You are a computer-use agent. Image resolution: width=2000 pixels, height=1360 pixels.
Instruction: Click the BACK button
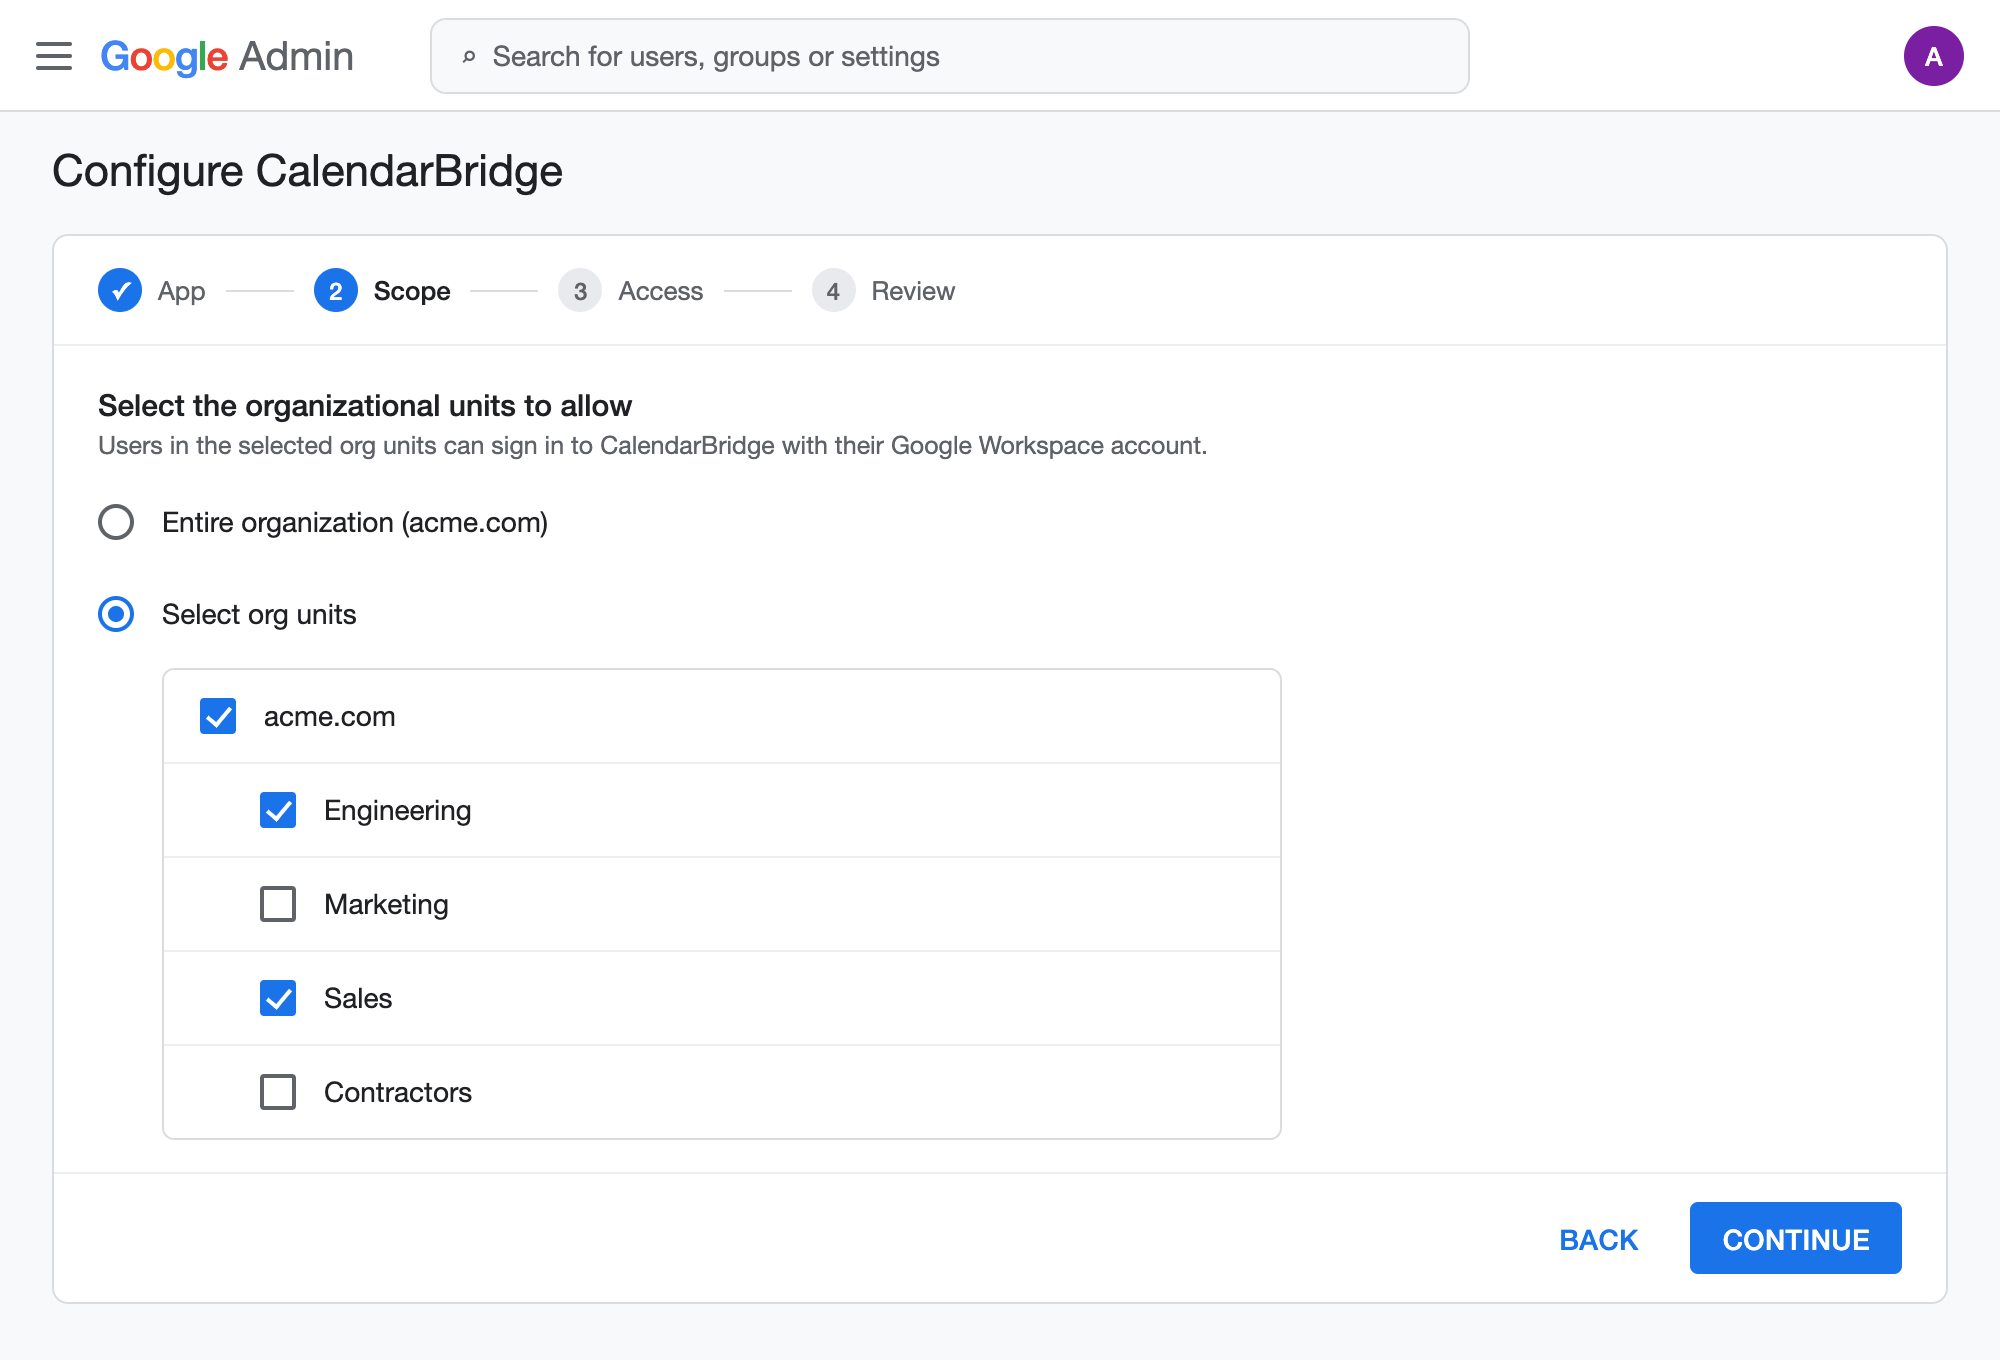coord(1598,1239)
